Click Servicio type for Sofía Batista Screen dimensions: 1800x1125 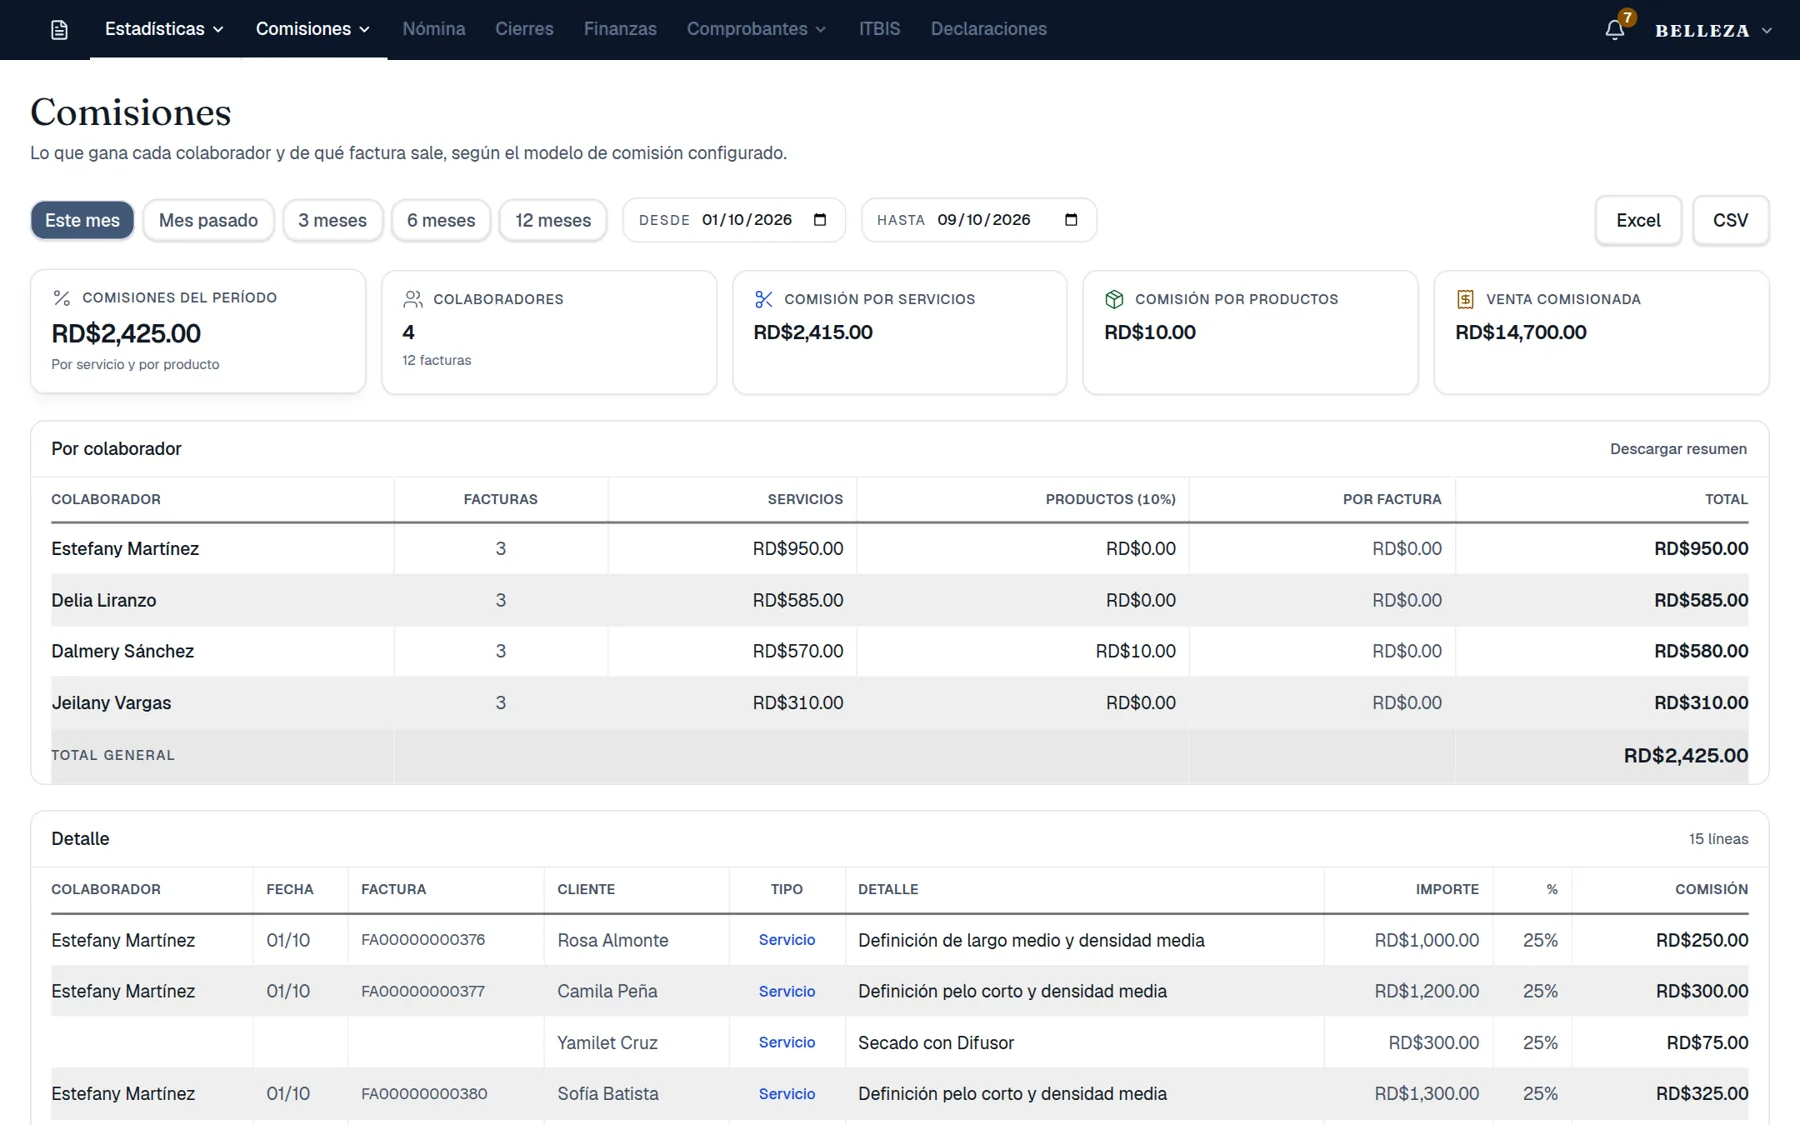pos(787,1094)
